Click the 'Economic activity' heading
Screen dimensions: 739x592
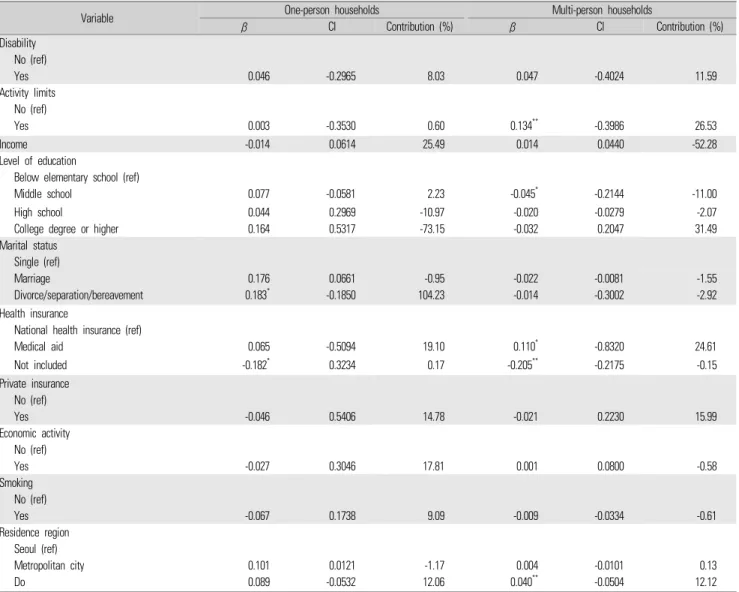click(x=35, y=434)
